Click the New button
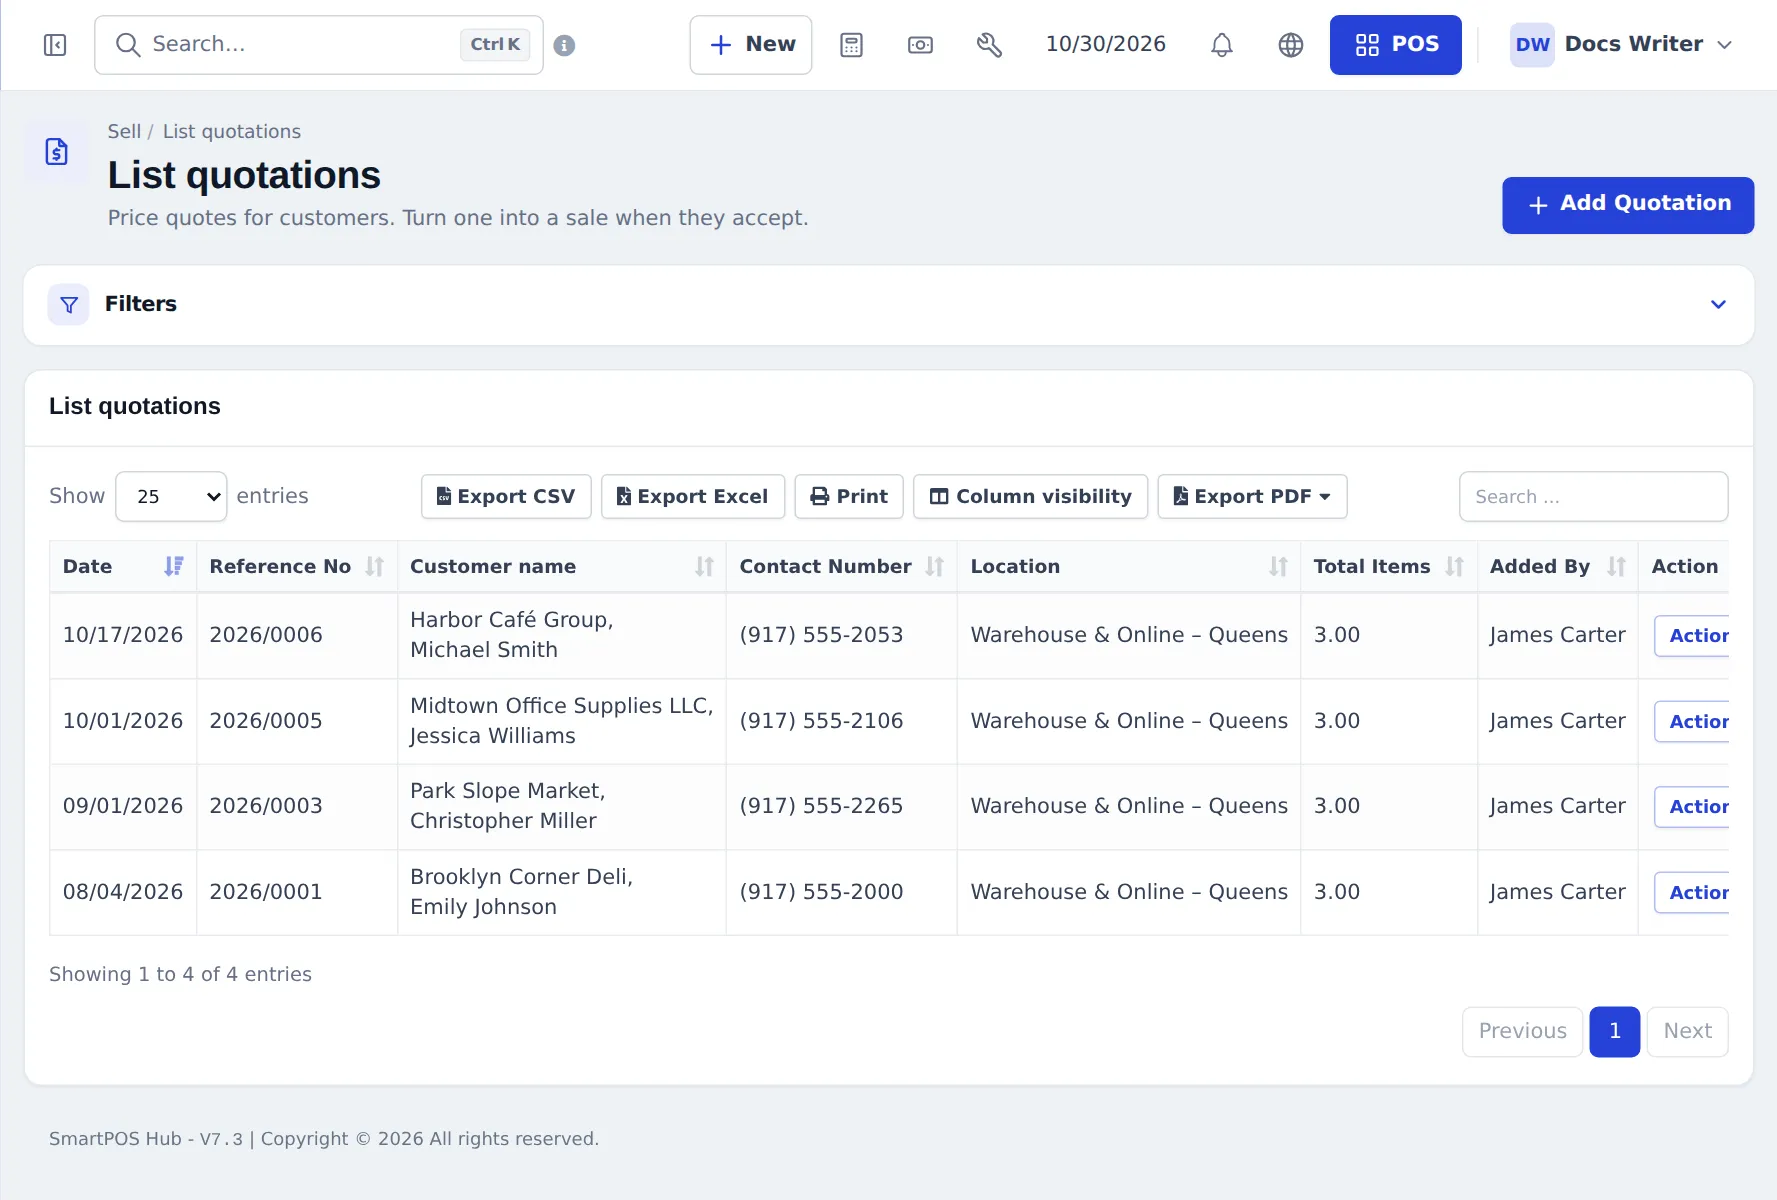The height and width of the screenshot is (1200, 1777). [x=751, y=45]
